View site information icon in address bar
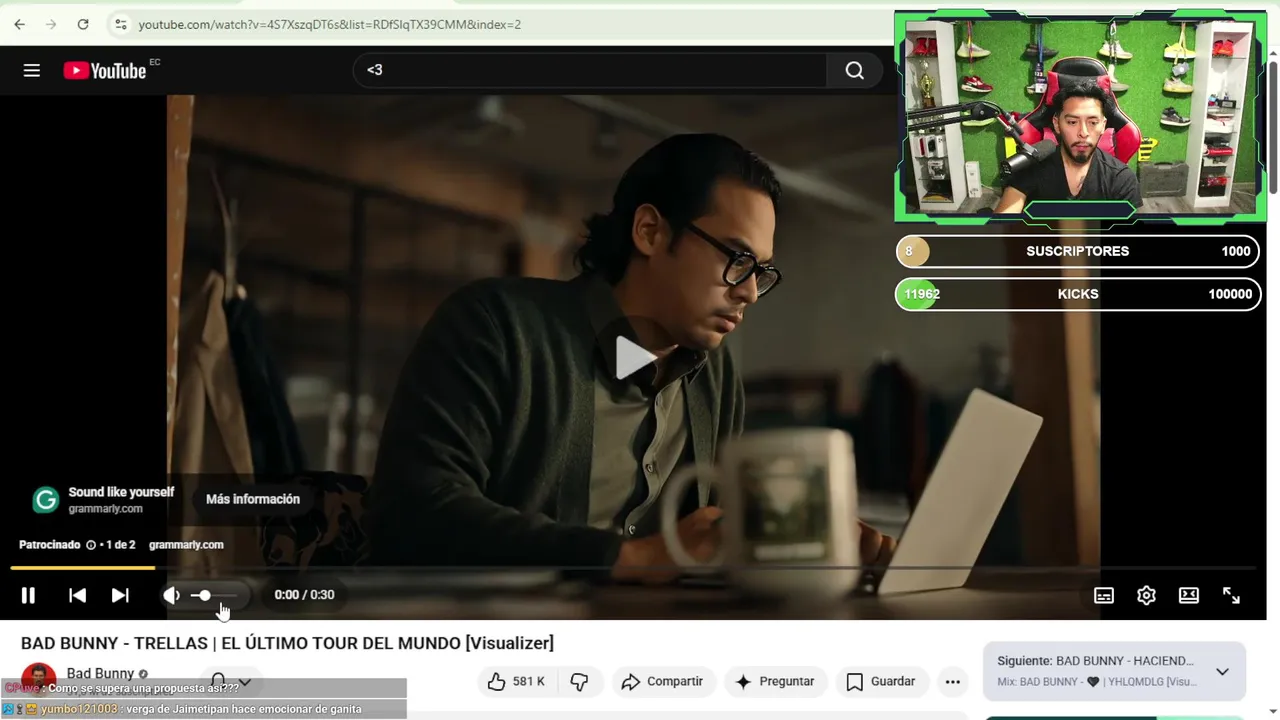This screenshot has height=720, width=1280. click(120, 24)
